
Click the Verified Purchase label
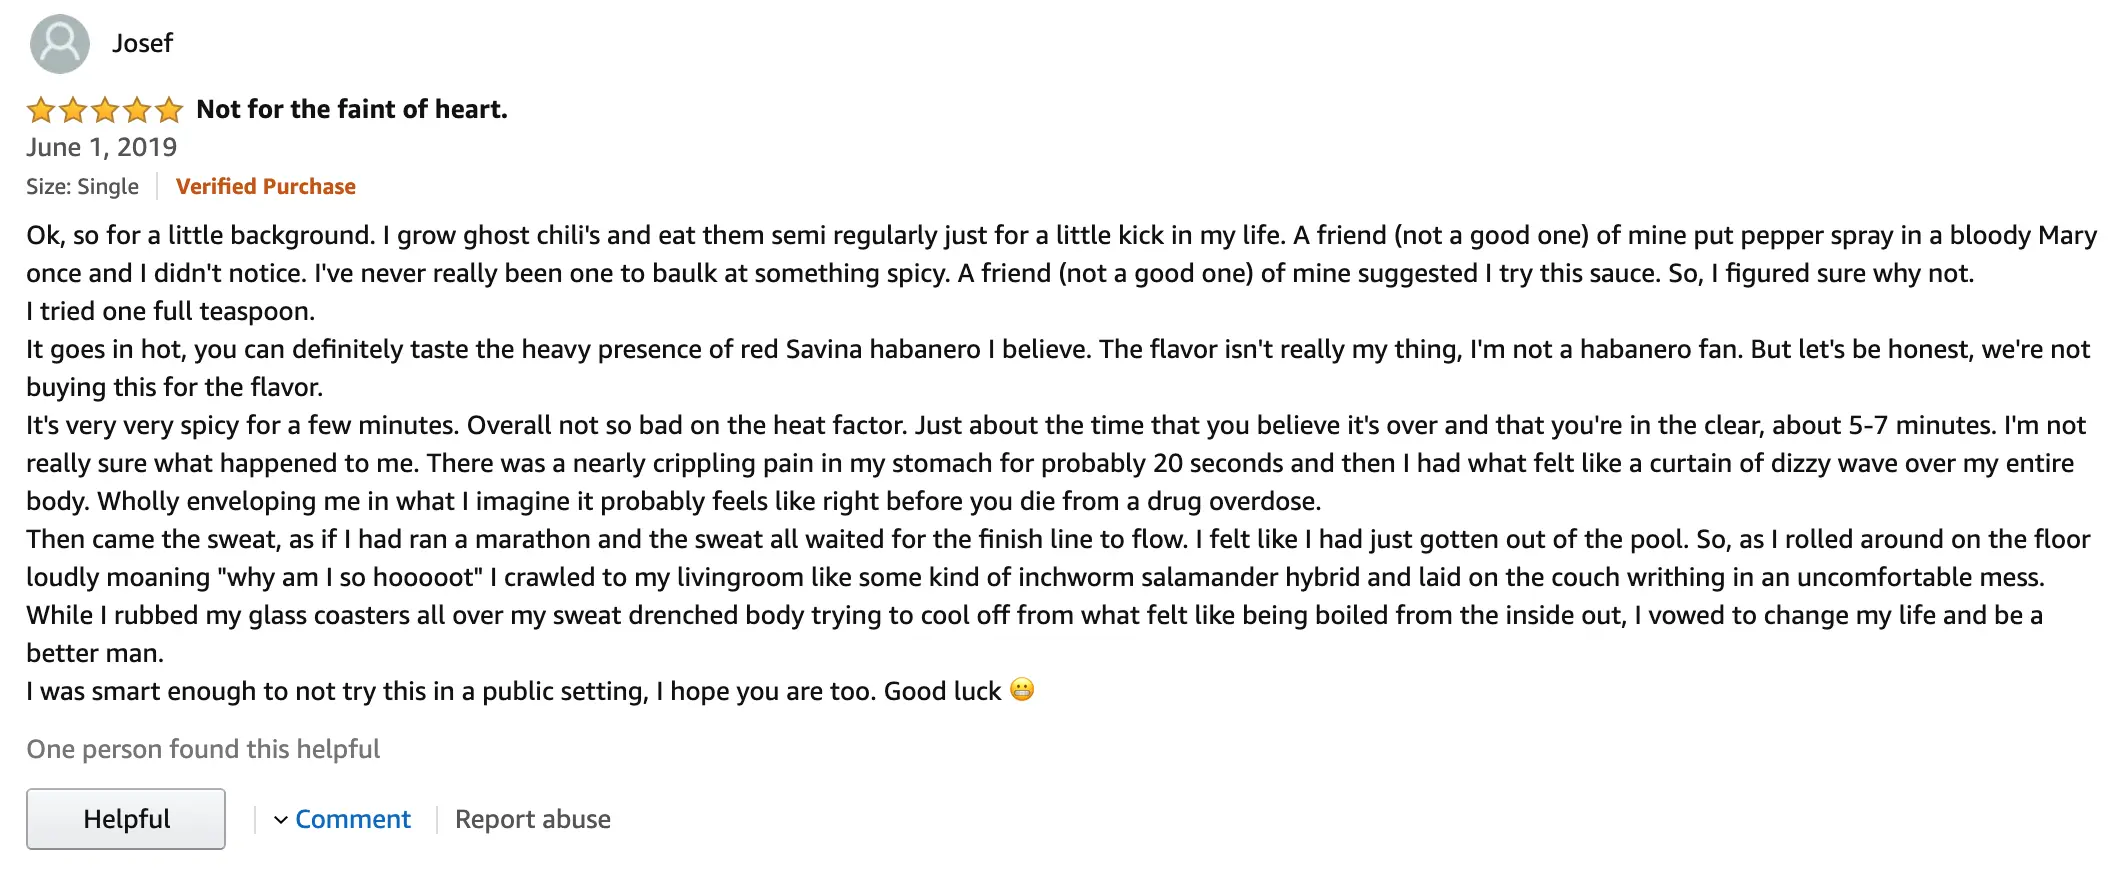(266, 186)
